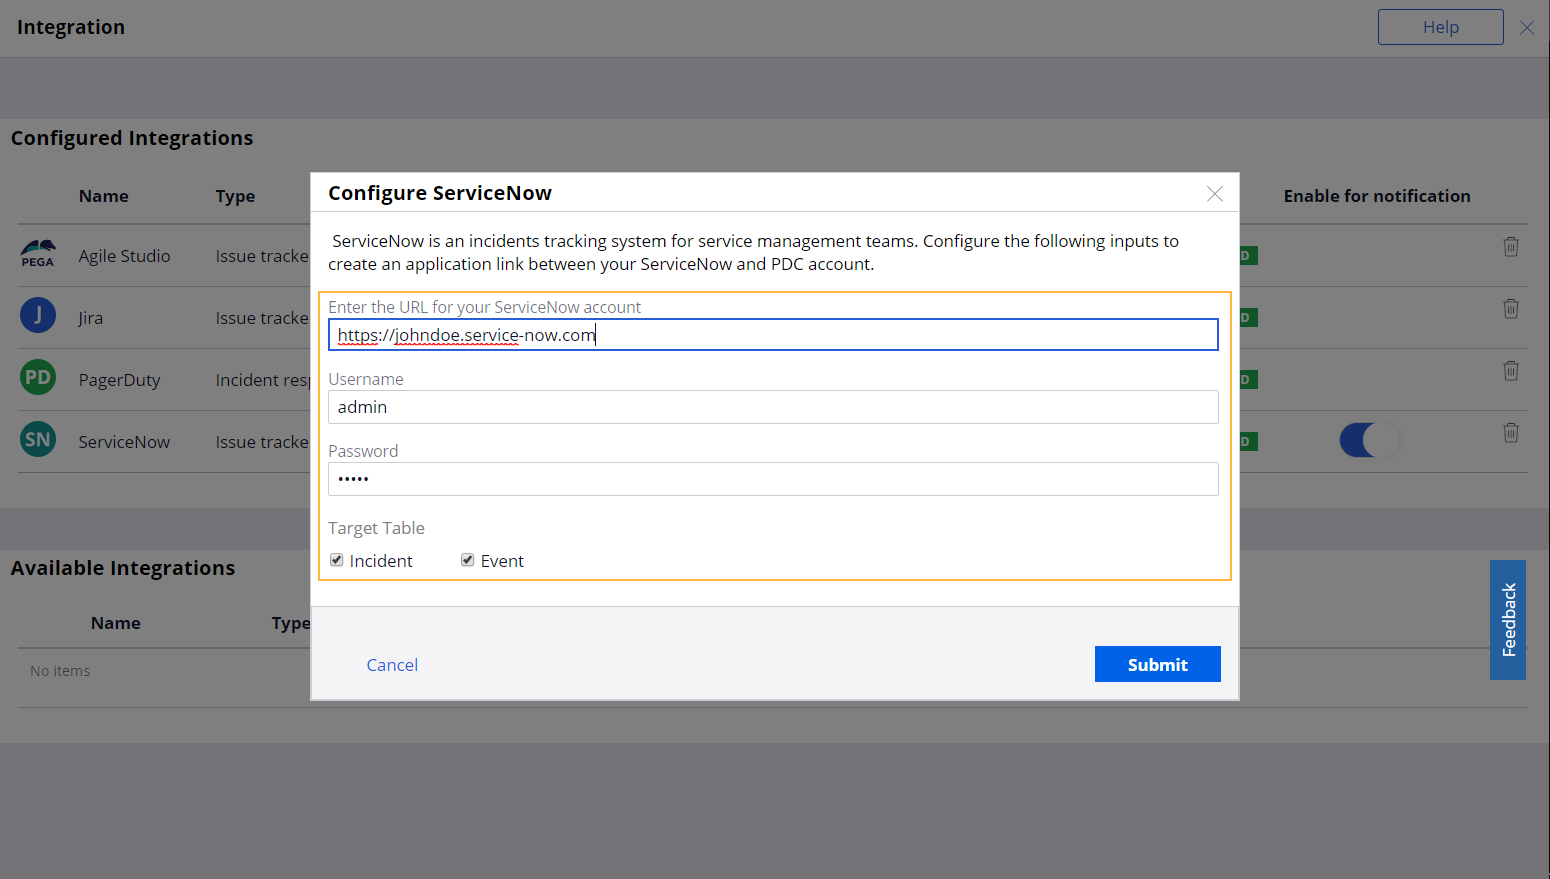Uncheck the Incident target table checkbox
Image resolution: width=1550 pixels, height=879 pixels.
coord(336,559)
